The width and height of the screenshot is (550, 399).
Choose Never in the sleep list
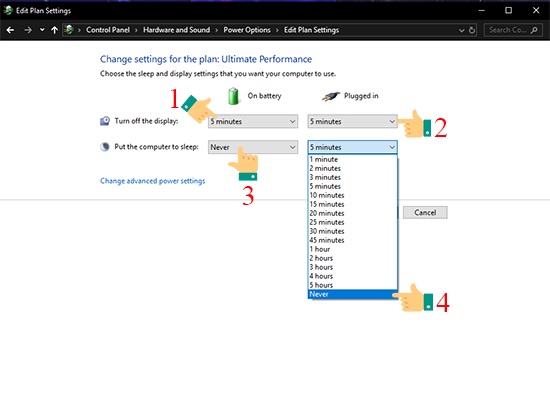pyautogui.click(x=353, y=295)
